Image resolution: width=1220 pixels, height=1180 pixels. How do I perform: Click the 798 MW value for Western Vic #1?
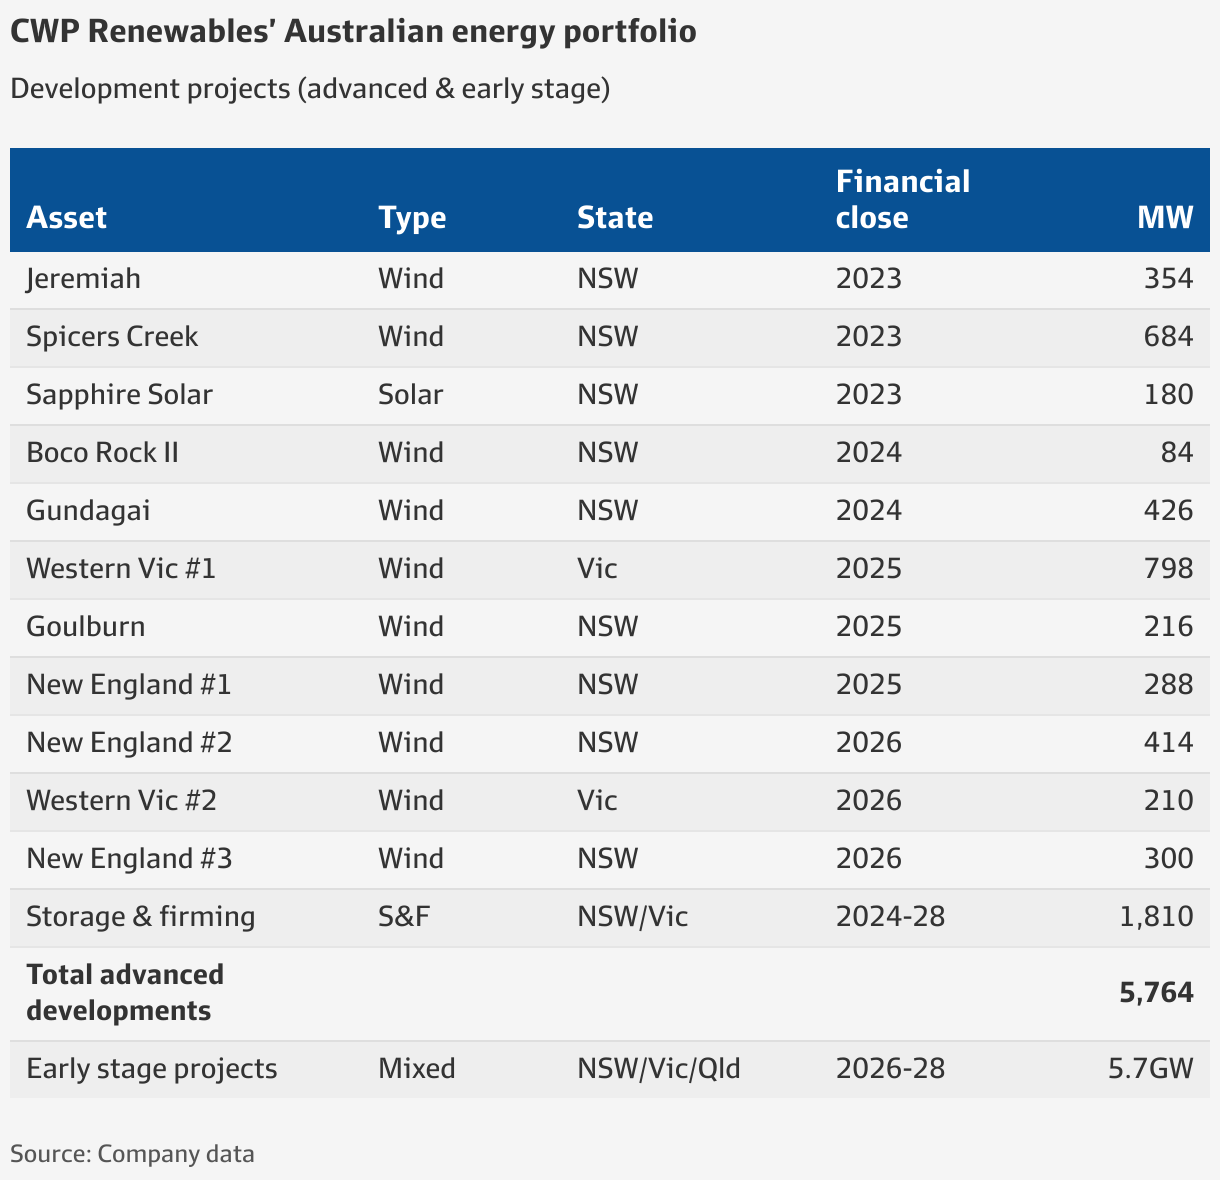point(1168,568)
